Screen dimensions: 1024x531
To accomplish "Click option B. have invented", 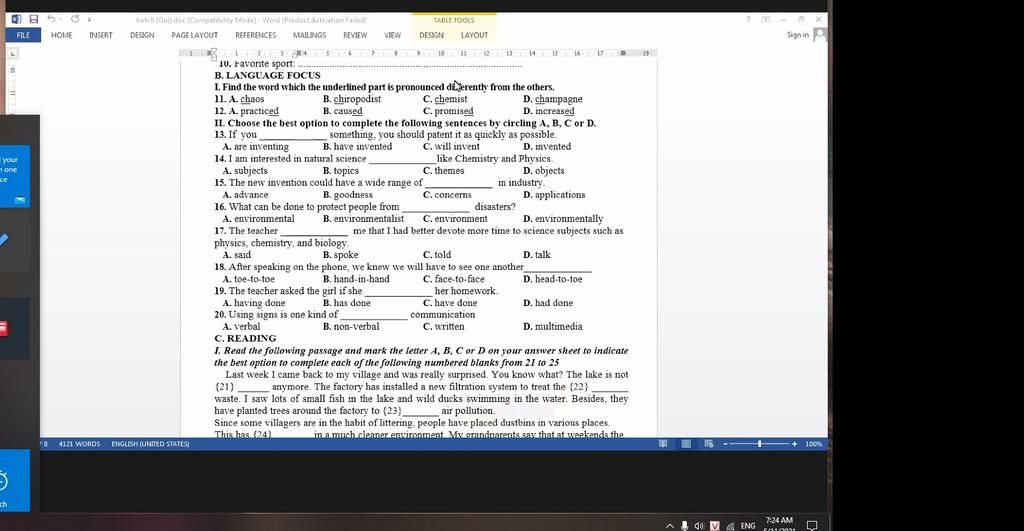I will tap(357, 146).
